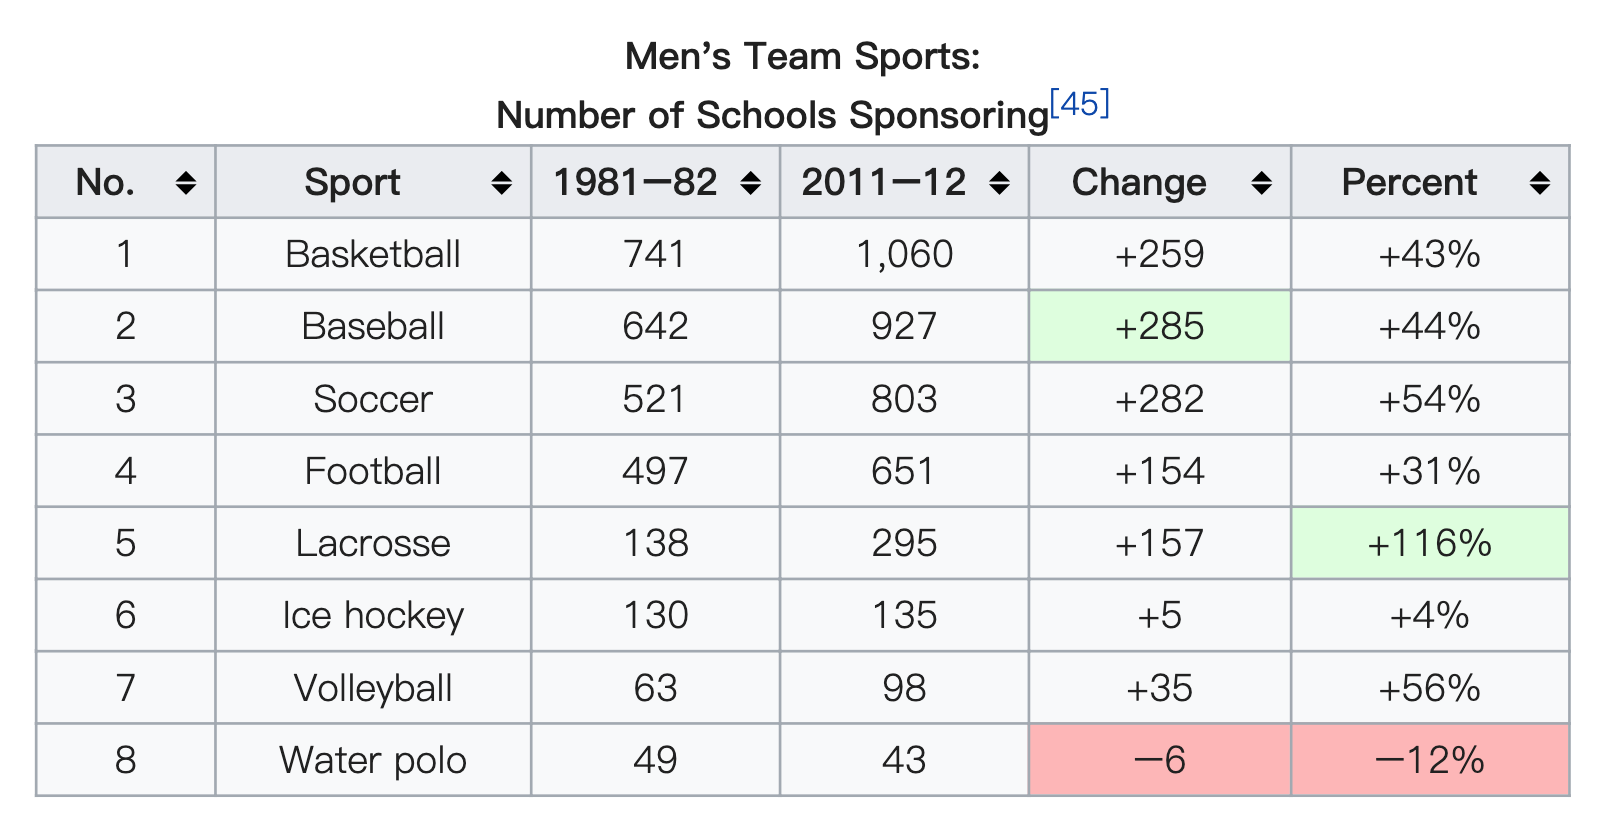Screen dimensions: 1612x838
Task: Click the 1,060 value for Basketball
Action: 904,254
